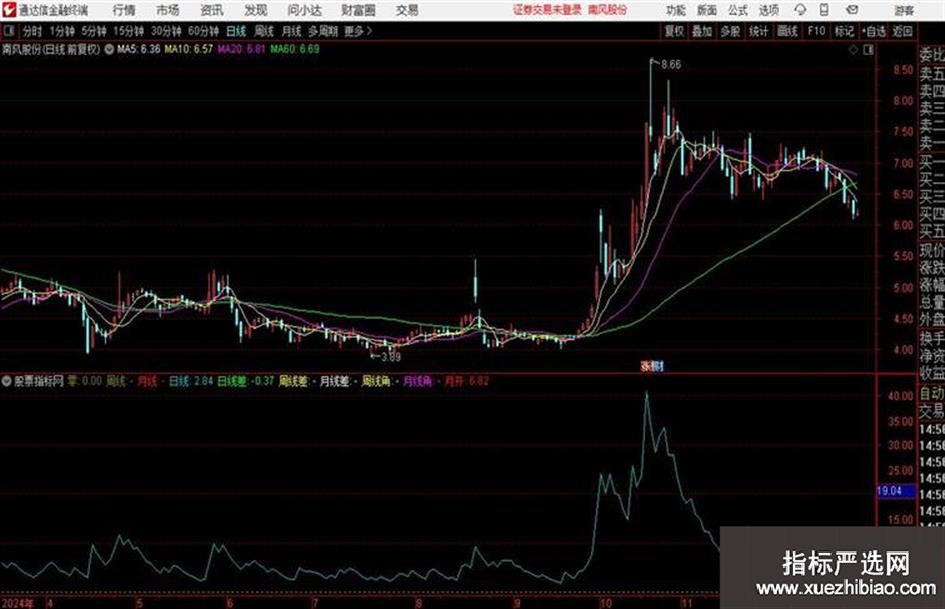Viewport: 945px width, 609px height.
Task: Open the 问小达 menu
Action: coord(304,10)
